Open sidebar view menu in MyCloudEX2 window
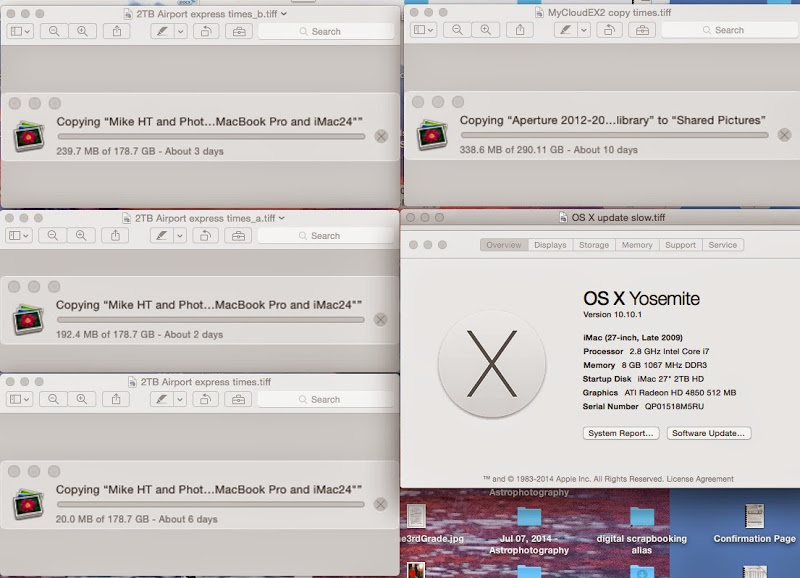 coord(423,30)
